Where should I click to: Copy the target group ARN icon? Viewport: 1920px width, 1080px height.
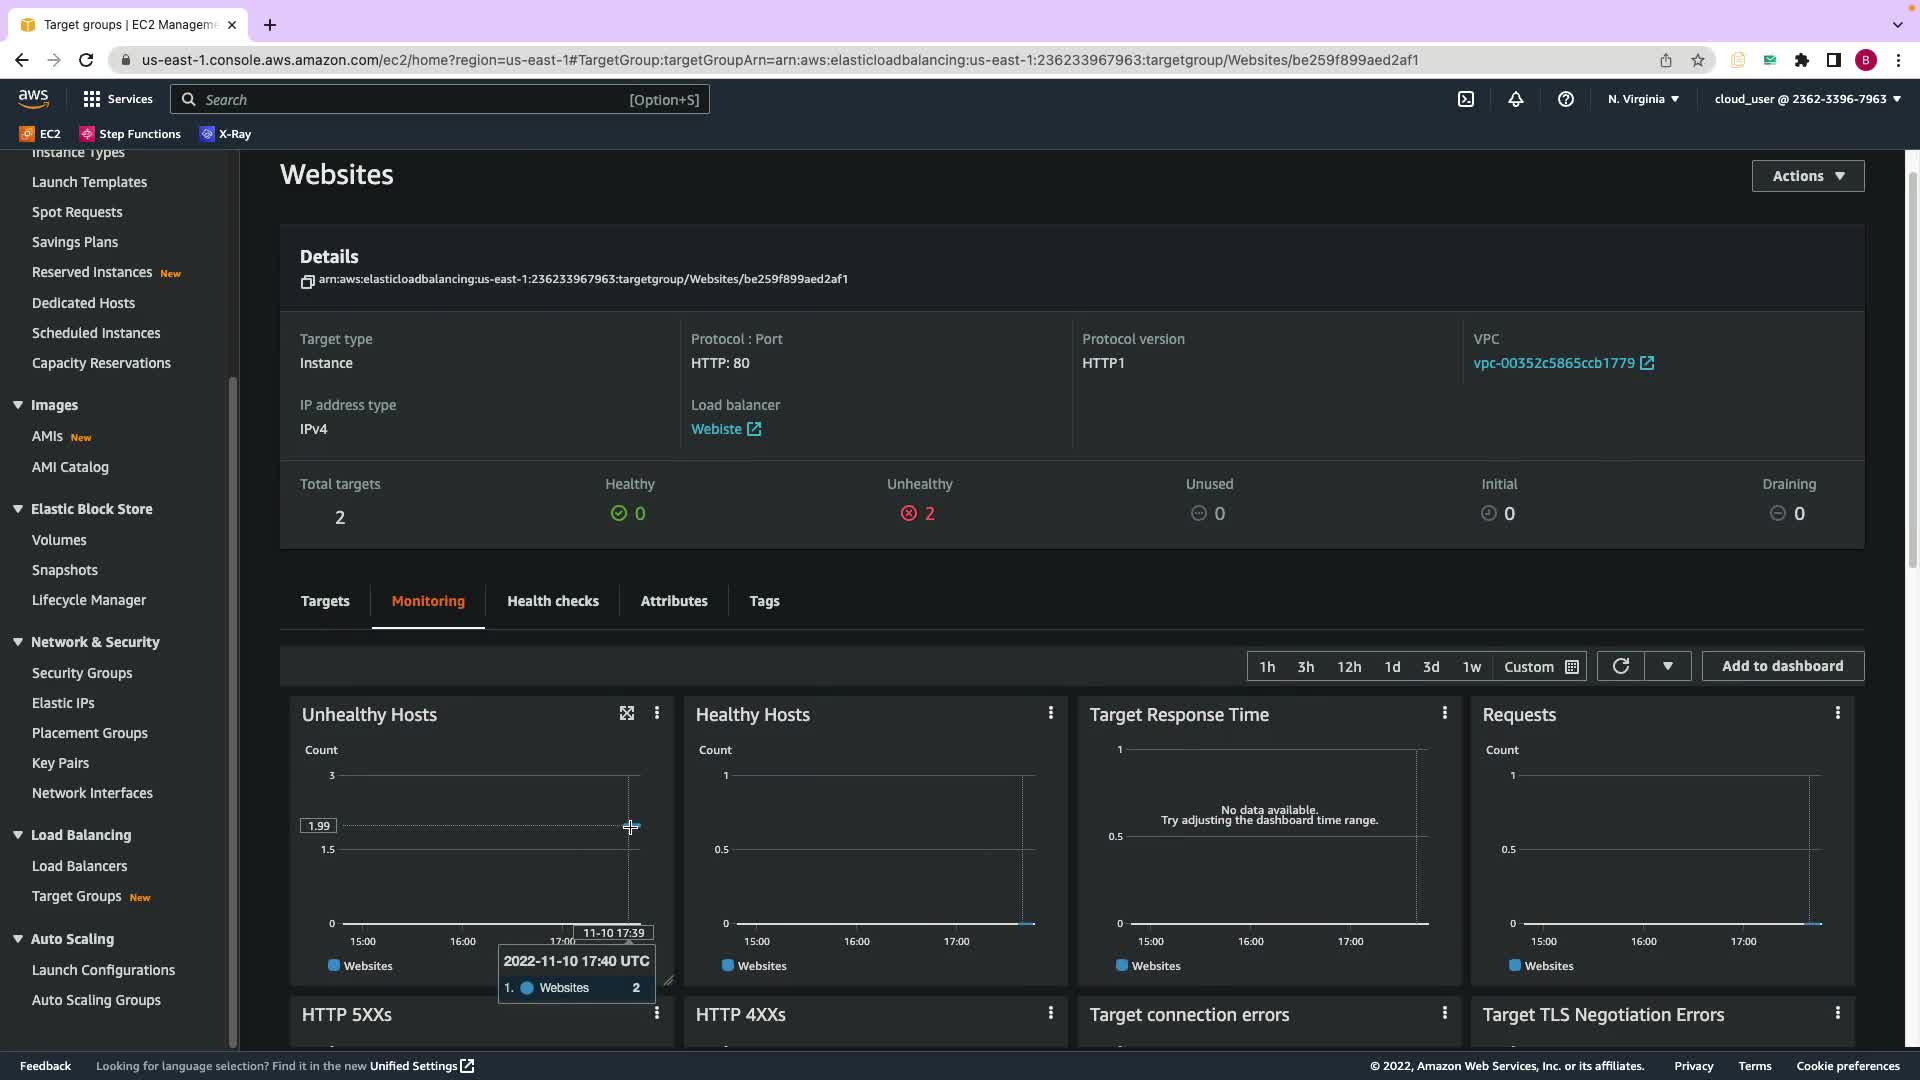(307, 281)
